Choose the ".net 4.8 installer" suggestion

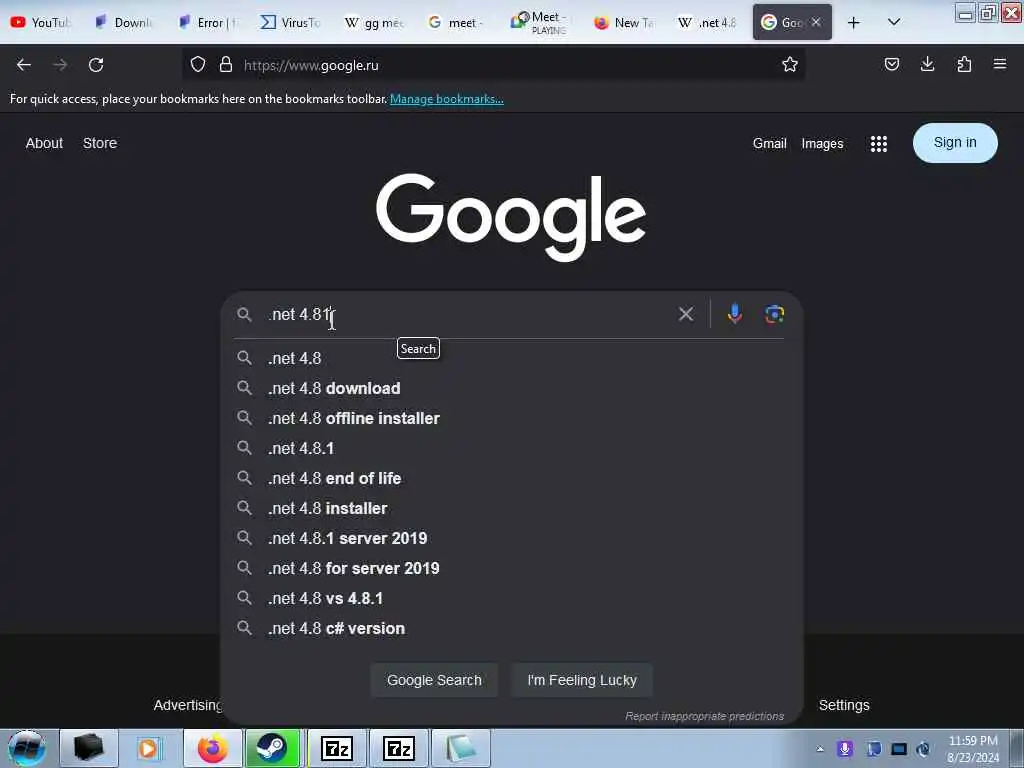(511, 508)
